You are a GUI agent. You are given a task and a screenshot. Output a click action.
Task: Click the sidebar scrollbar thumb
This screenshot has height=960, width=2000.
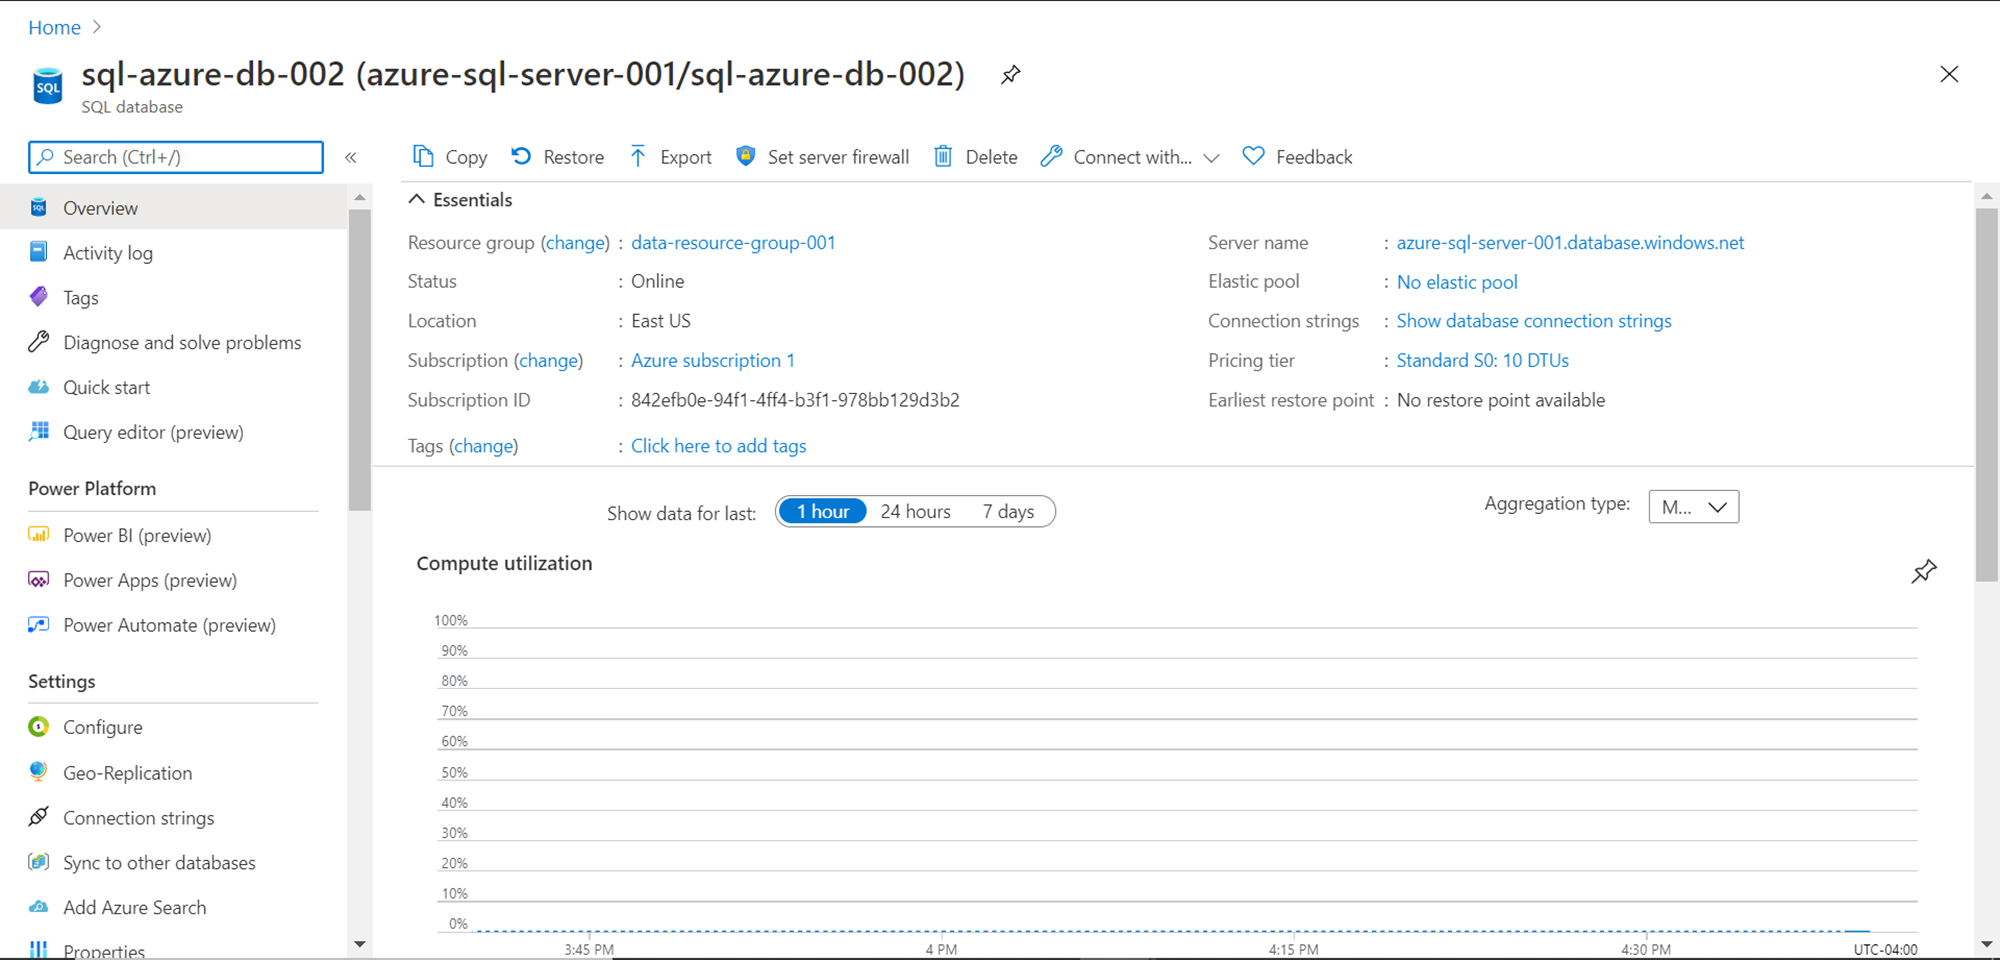(359, 360)
